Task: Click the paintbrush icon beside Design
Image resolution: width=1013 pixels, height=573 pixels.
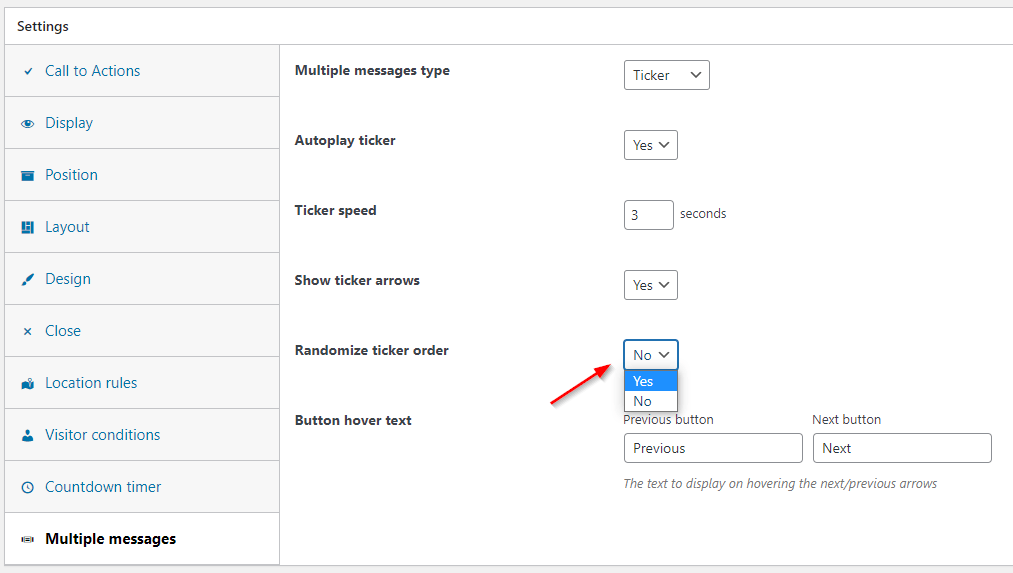Action: tap(27, 279)
